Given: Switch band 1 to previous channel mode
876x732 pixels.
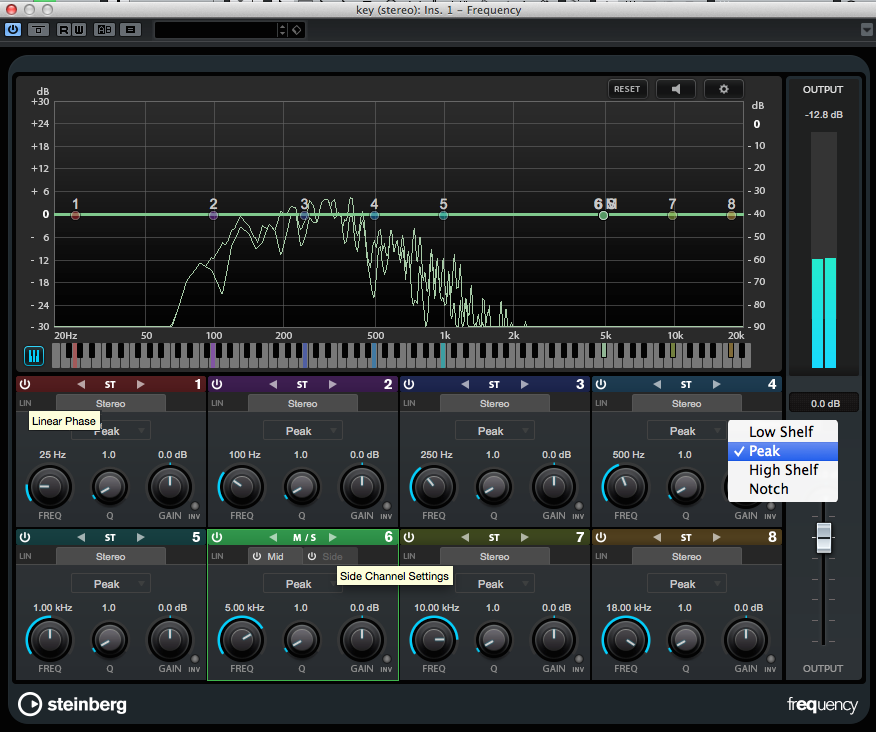Looking at the screenshot, I should point(81,384).
